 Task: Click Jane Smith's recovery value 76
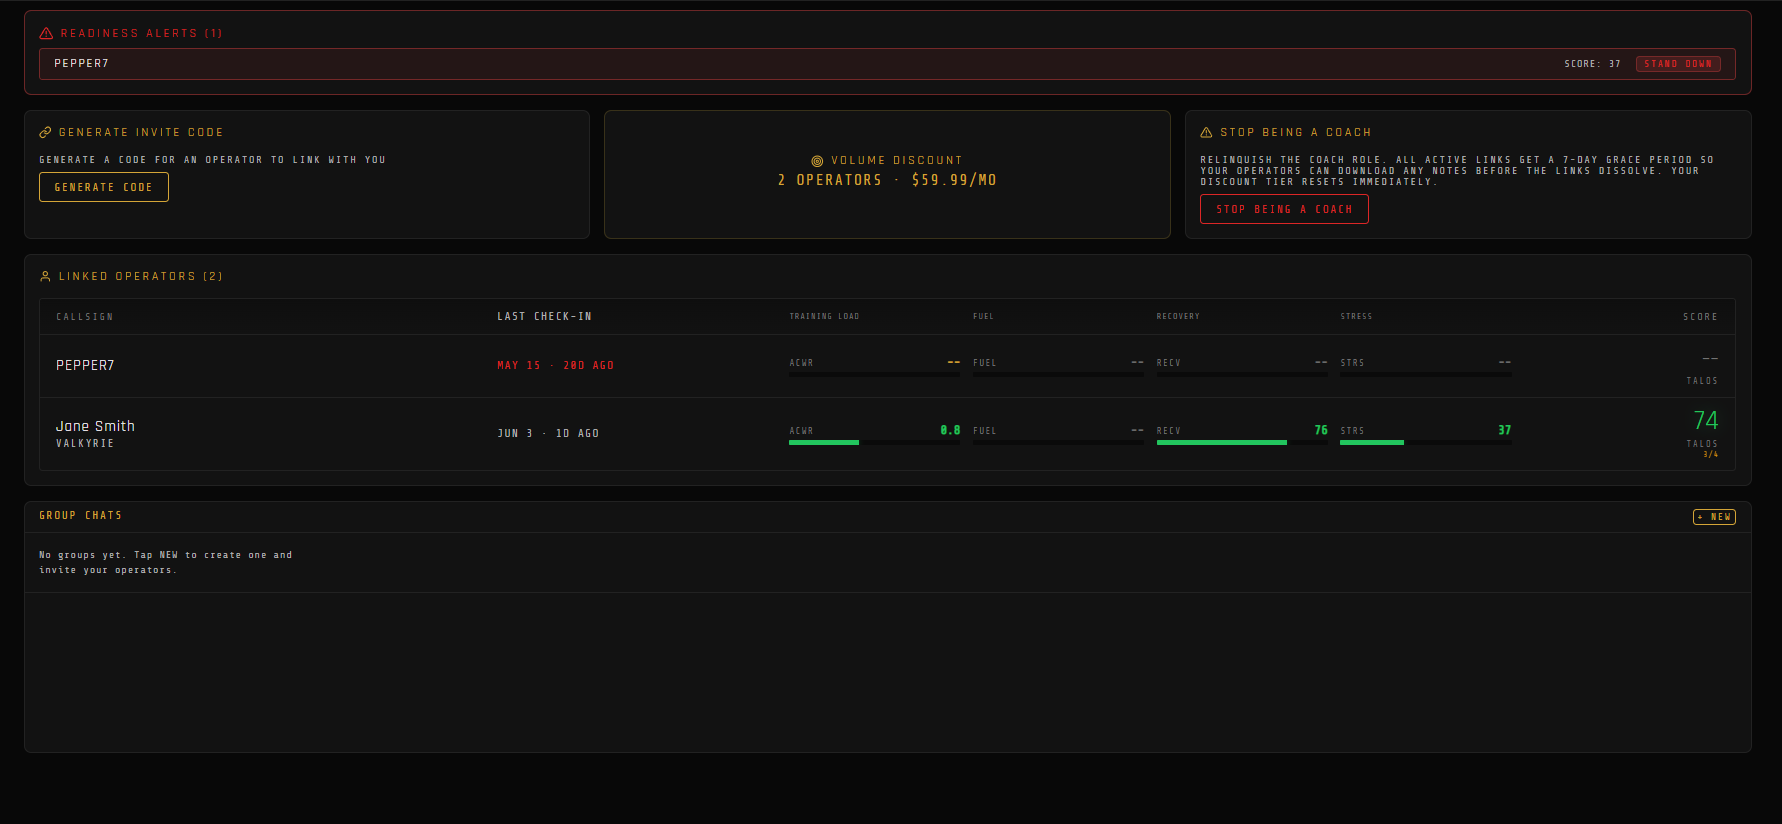[1321, 430]
